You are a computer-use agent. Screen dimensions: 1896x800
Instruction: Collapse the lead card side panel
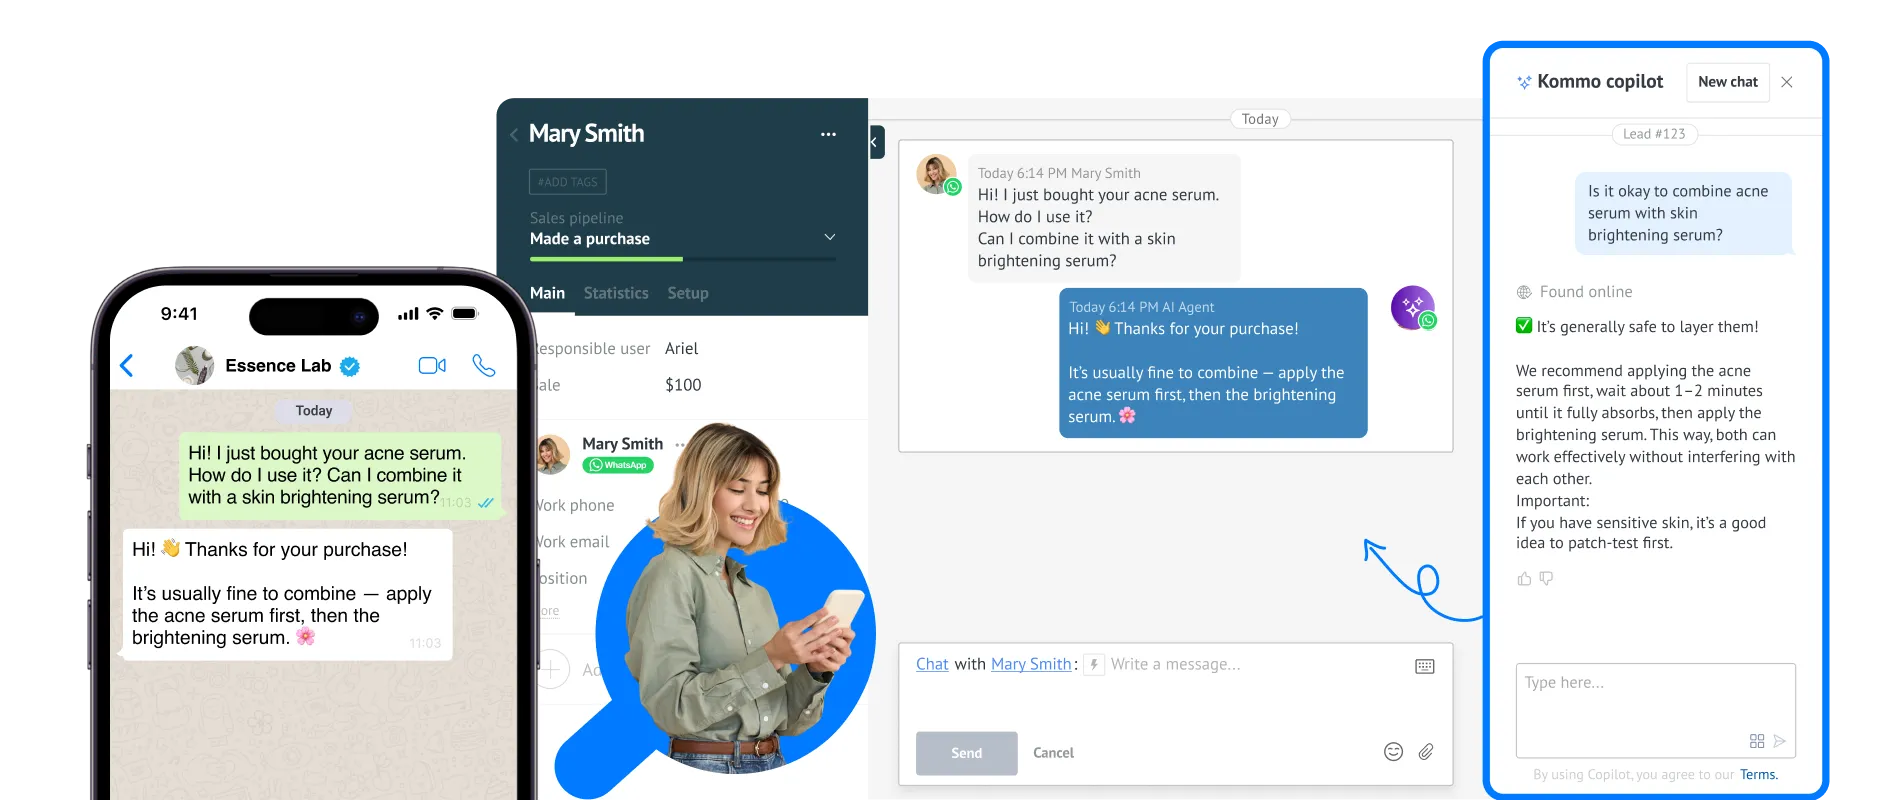(875, 142)
